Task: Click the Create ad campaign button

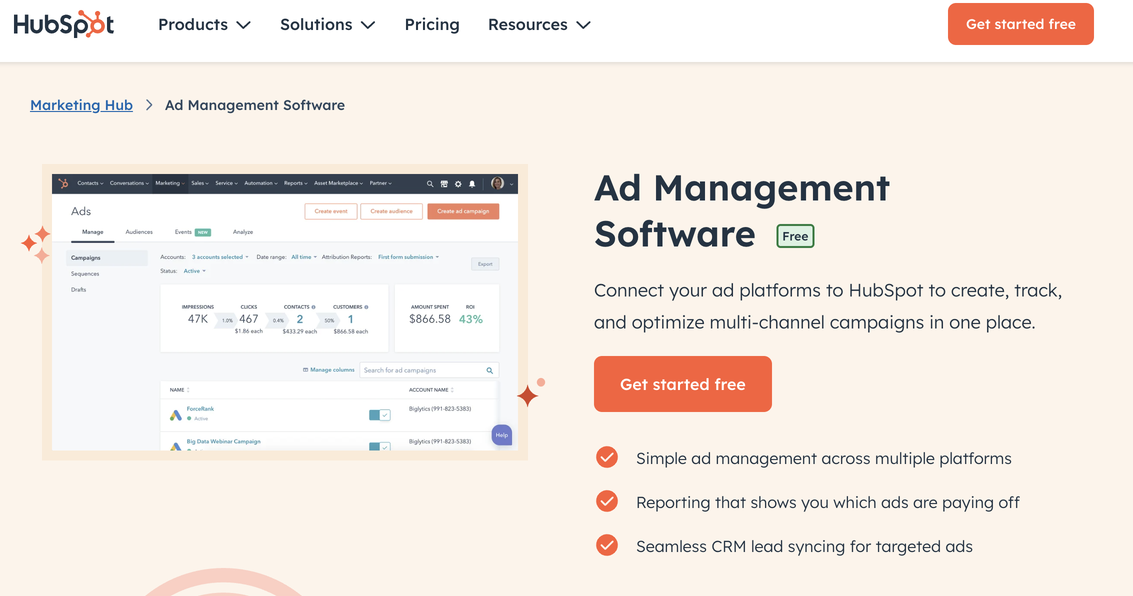Action: pyautogui.click(x=463, y=211)
